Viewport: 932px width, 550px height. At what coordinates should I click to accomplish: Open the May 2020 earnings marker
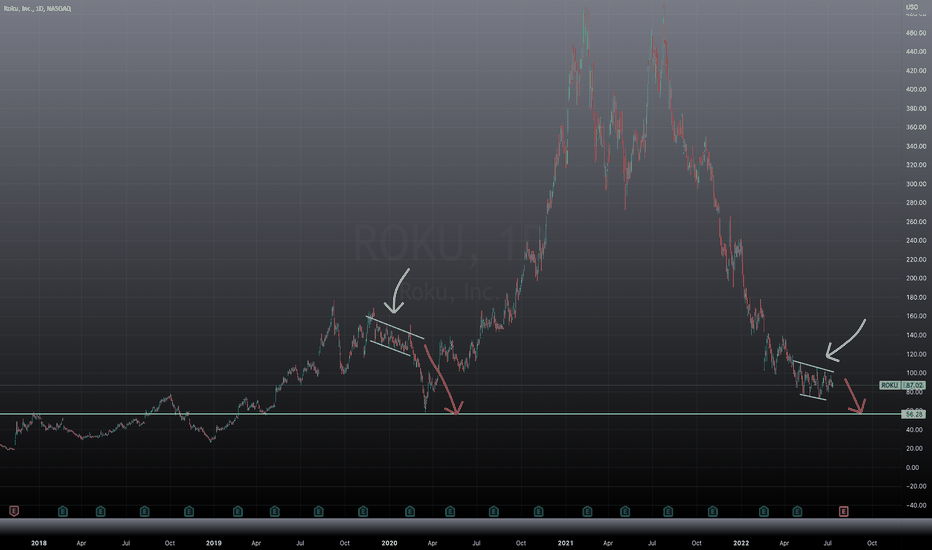pos(450,511)
